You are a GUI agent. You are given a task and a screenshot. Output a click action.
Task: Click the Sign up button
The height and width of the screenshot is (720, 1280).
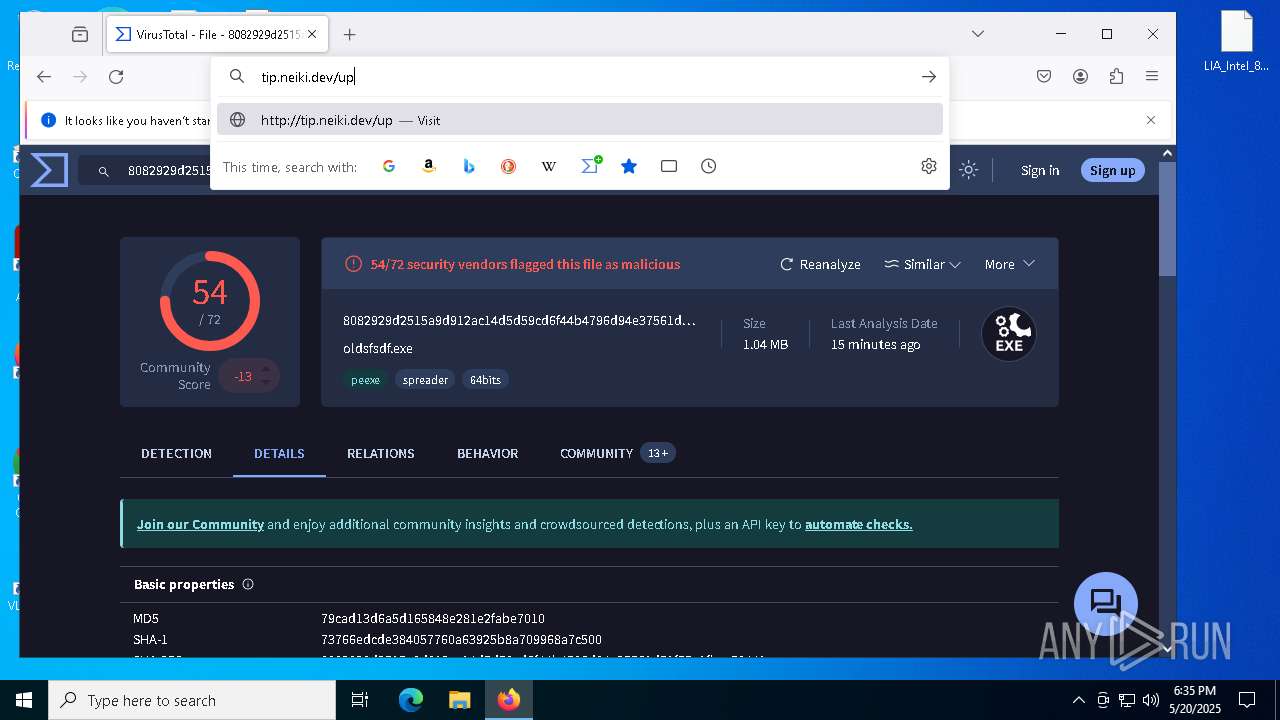point(1113,170)
